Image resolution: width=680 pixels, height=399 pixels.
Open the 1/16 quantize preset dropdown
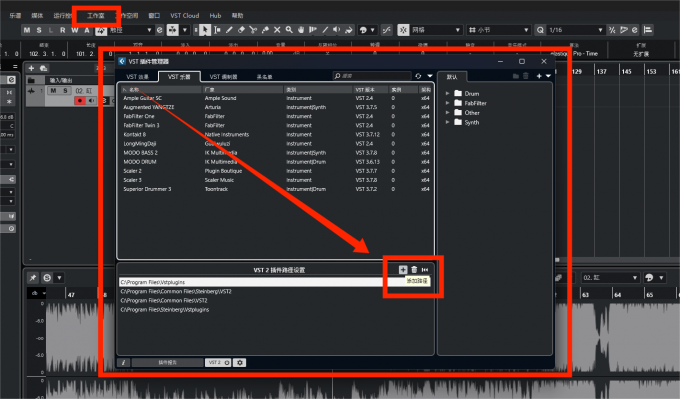click(x=575, y=30)
